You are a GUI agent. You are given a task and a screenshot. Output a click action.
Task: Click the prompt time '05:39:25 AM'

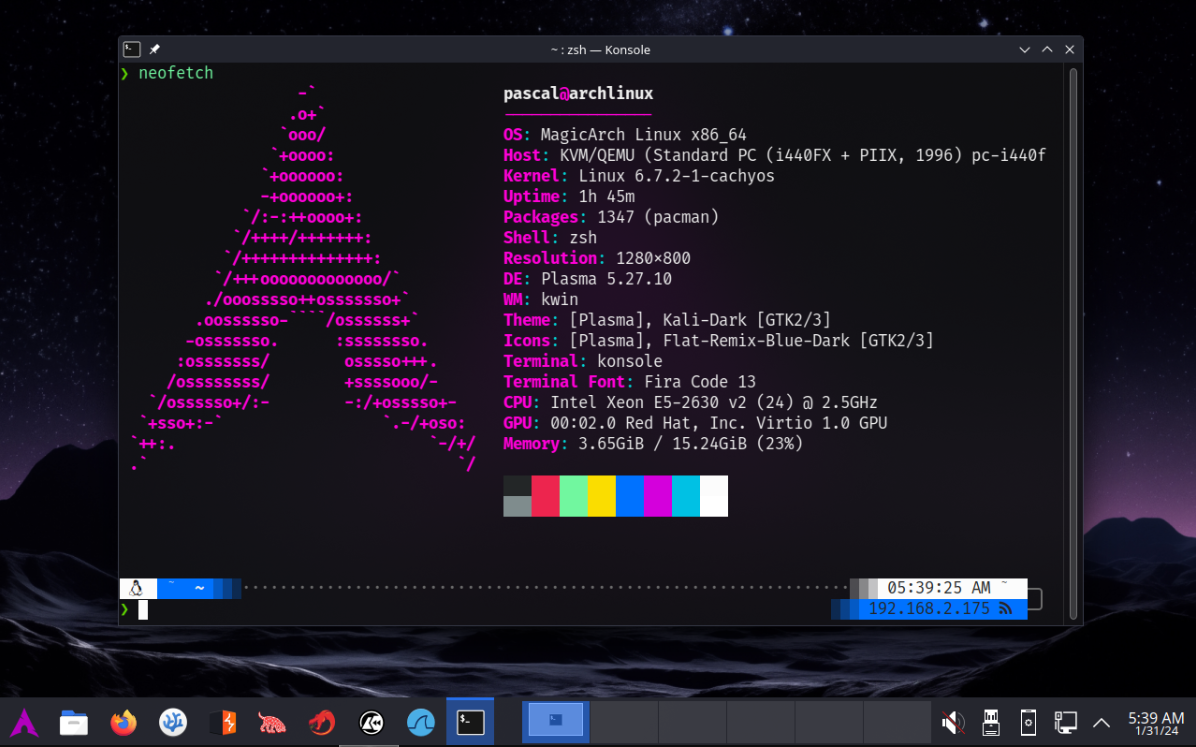(938, 588)
